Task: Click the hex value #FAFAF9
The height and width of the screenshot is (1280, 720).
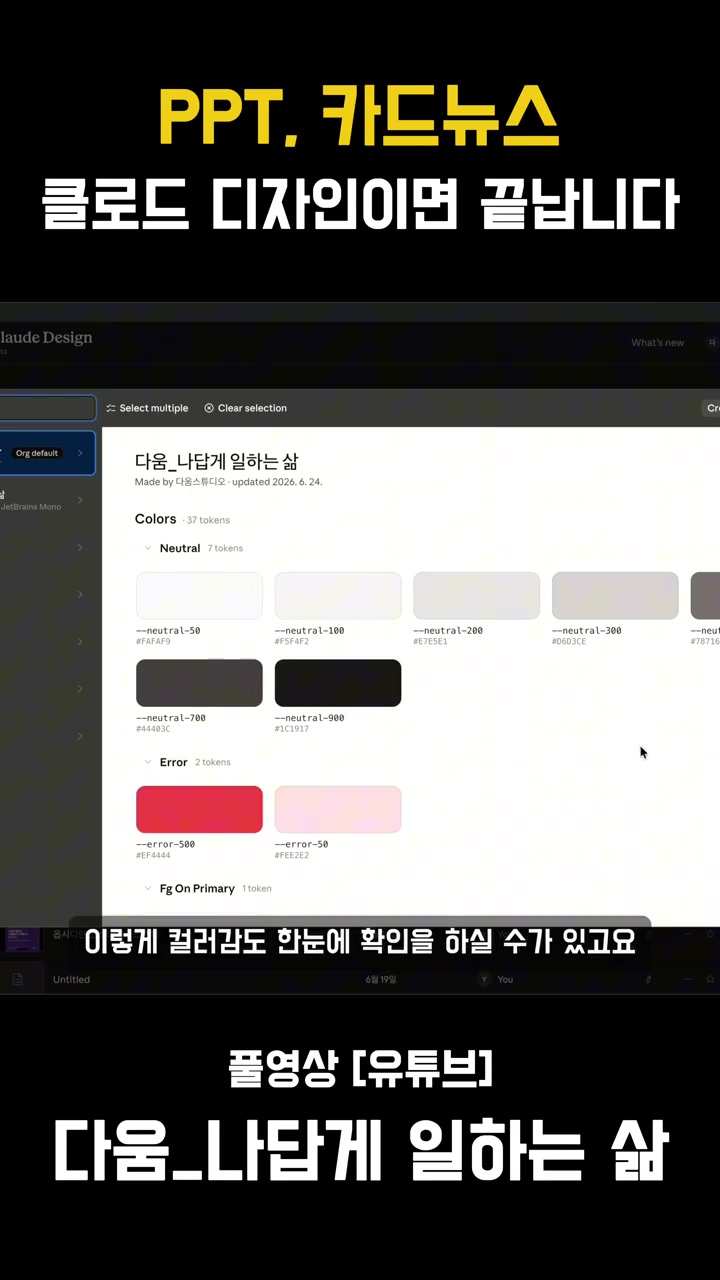Action: click(x=153, y=641)
